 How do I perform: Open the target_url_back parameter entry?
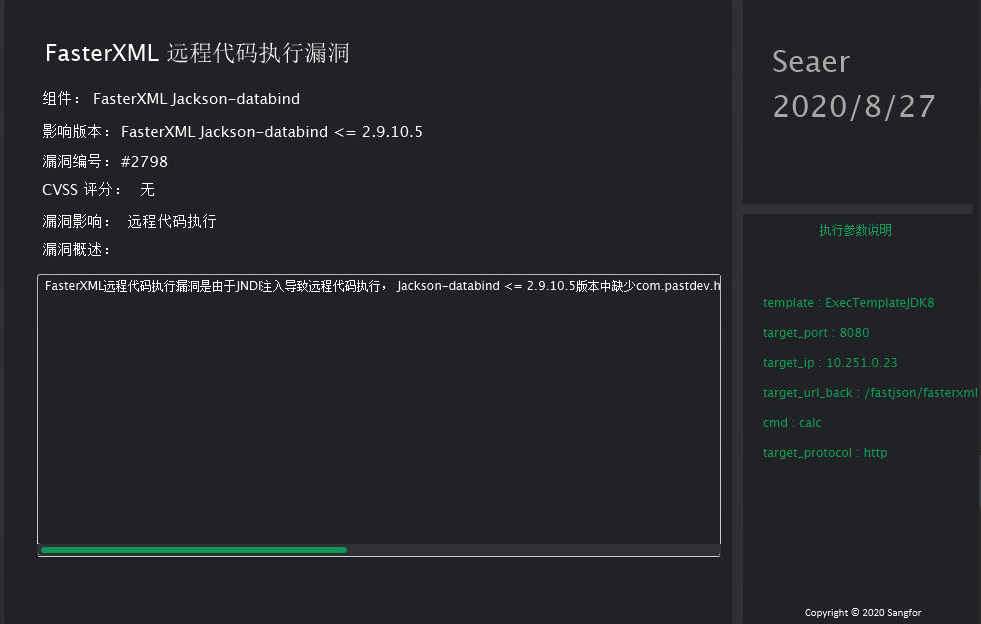tap(871, 392)
